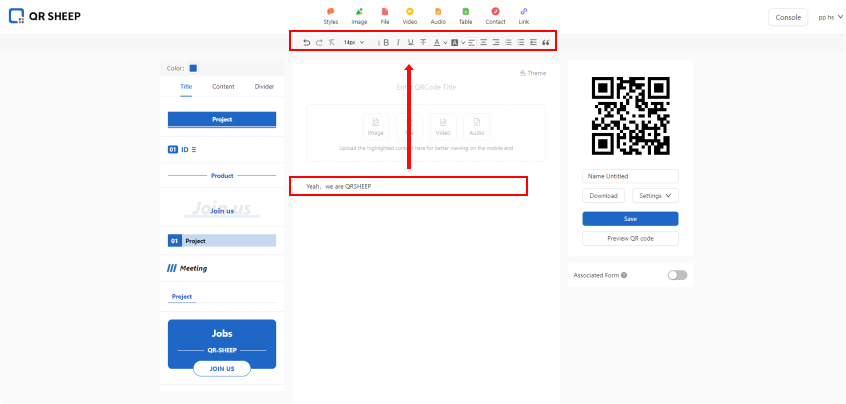Click the QRCode title field
This screenshot has height=404, width=846.
426,87
